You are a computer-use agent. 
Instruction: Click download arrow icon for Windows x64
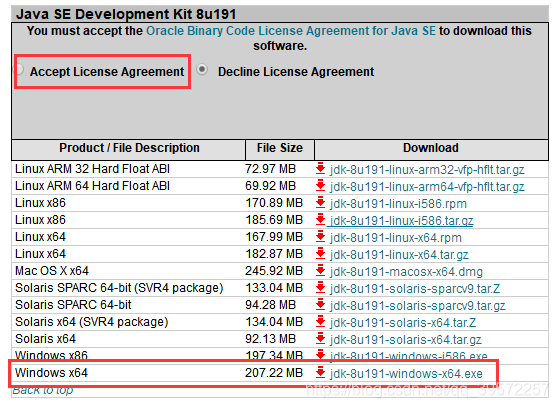(320, 372)
